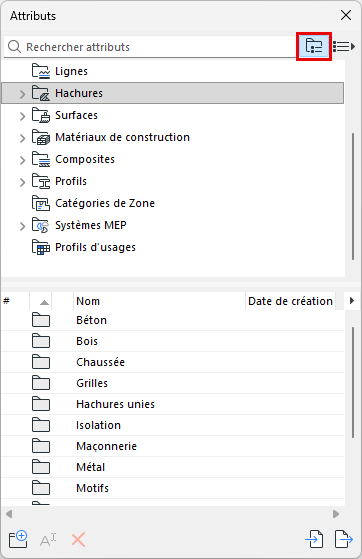Sort by Nom column header
The height and width of the screenshot is (559, 362).
(159, 301)
